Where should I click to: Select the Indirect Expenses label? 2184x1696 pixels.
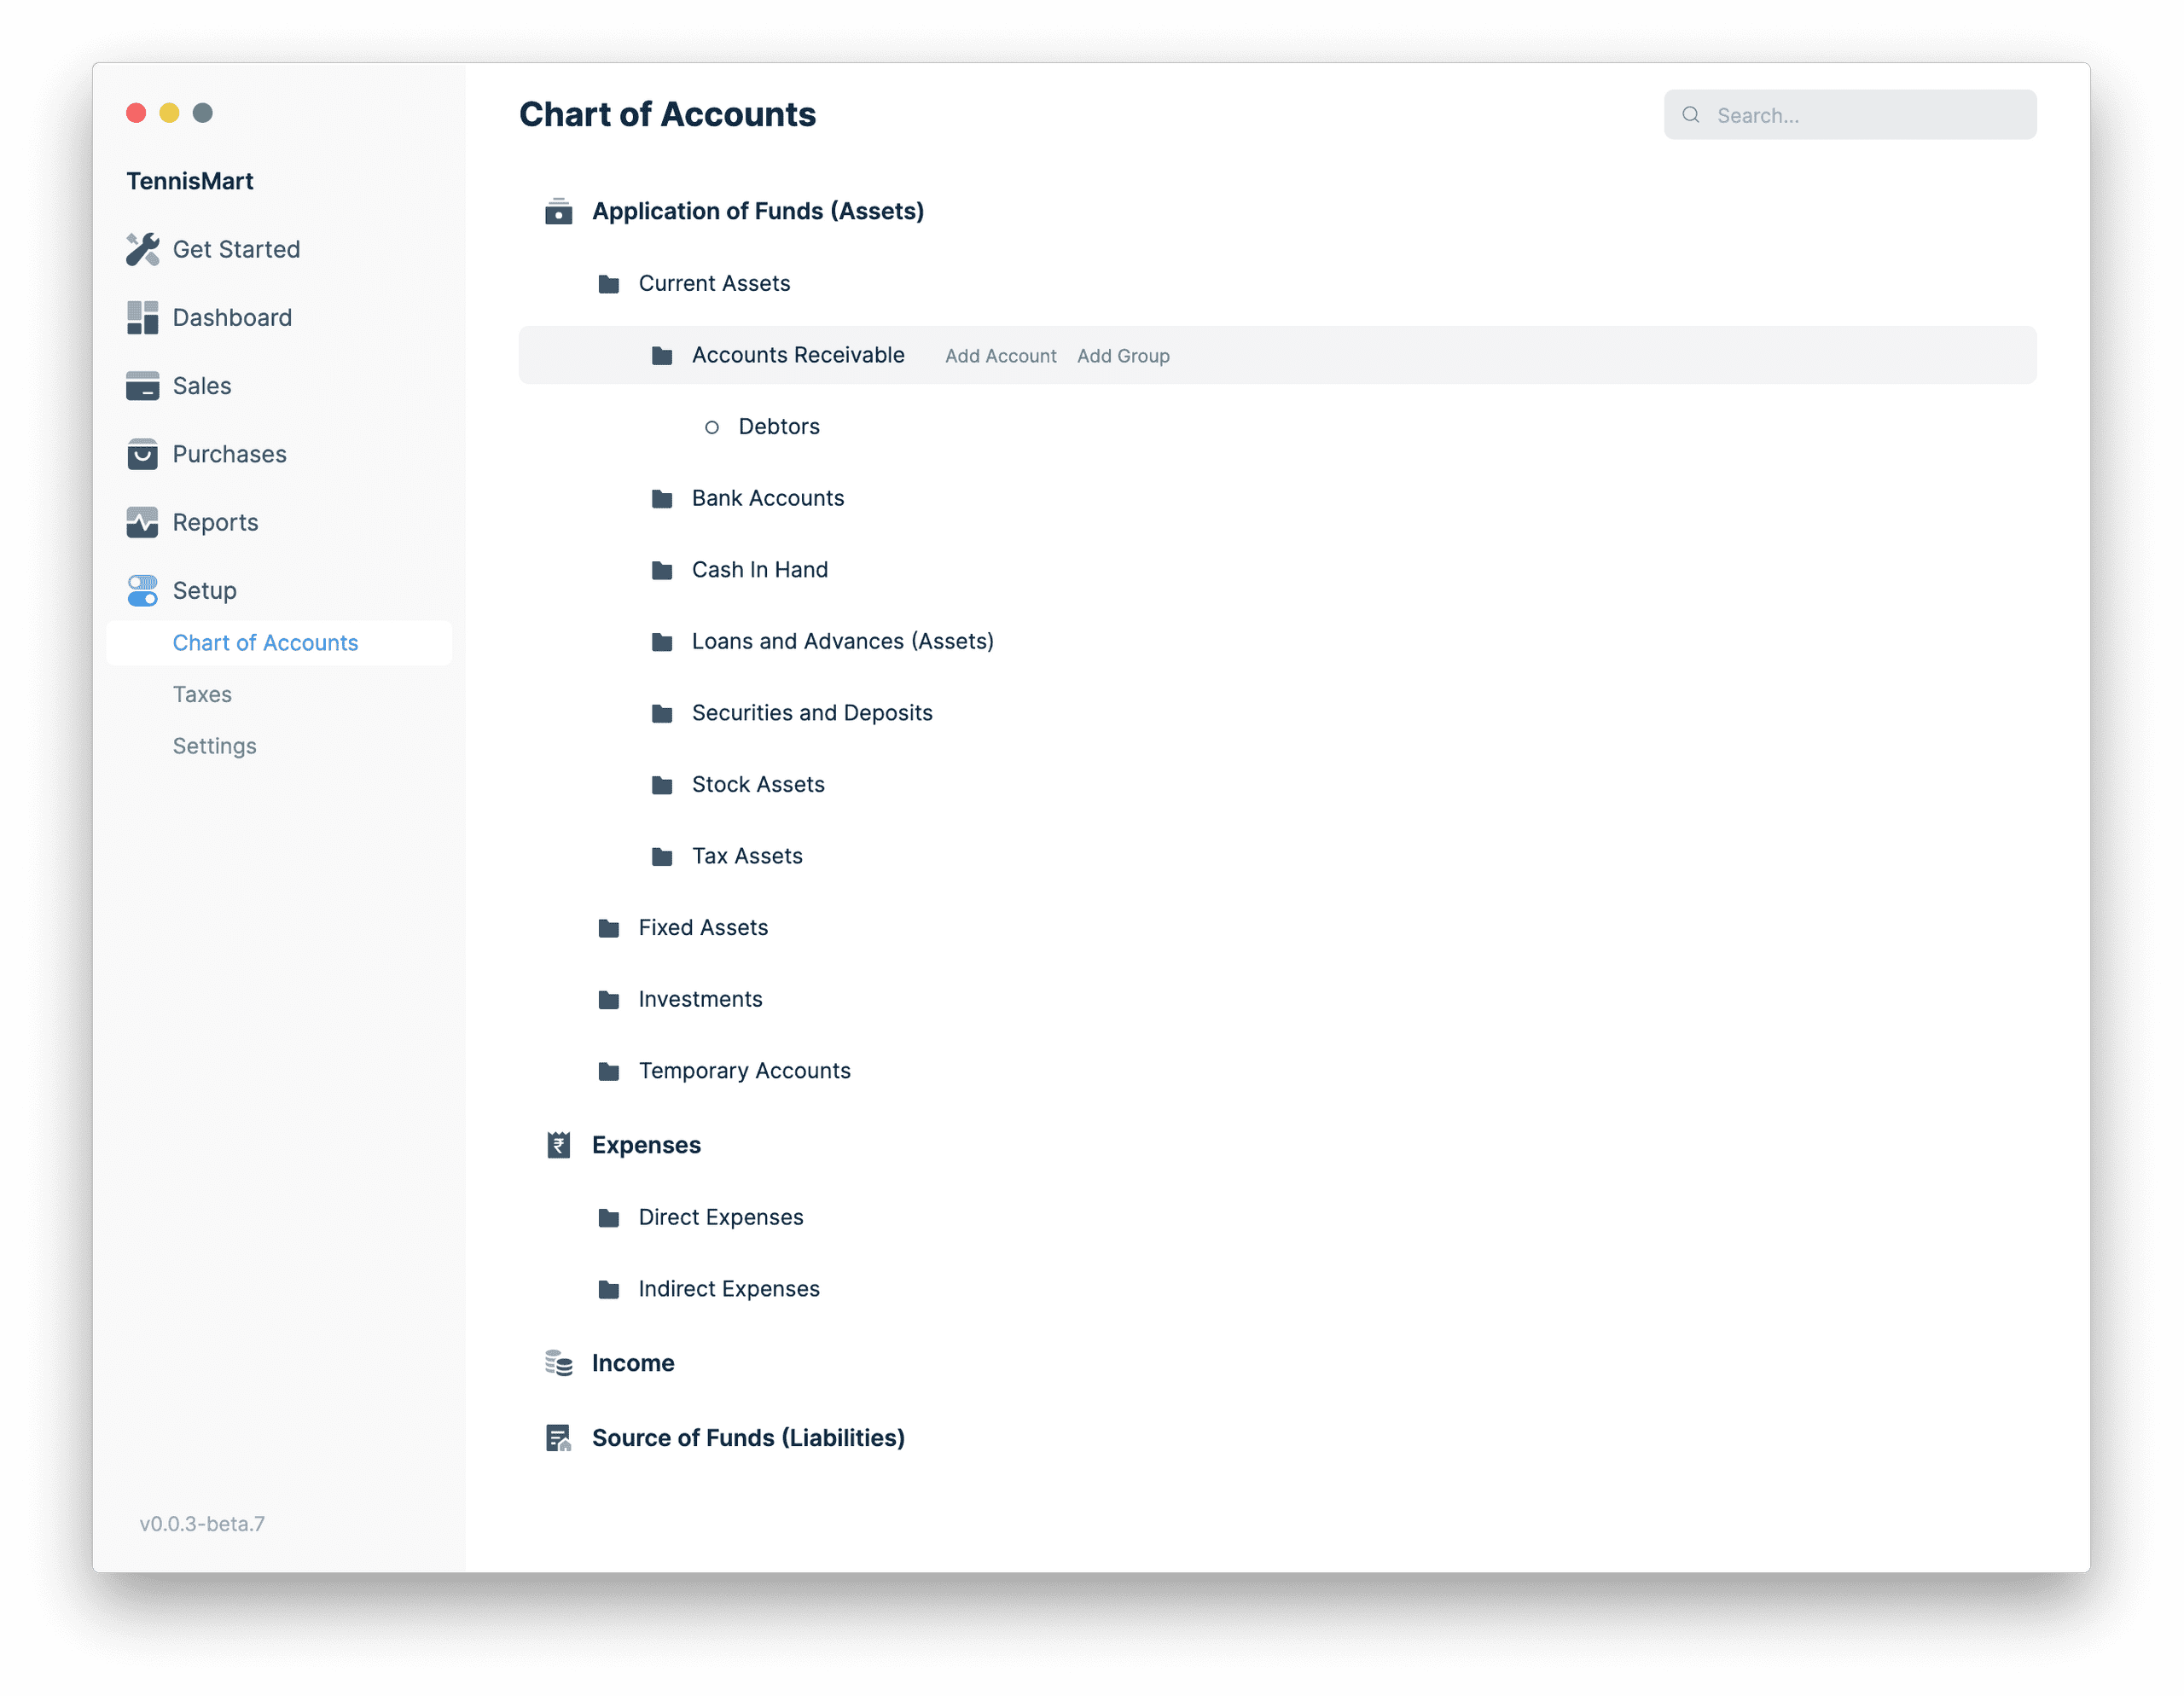[728, 1289]
